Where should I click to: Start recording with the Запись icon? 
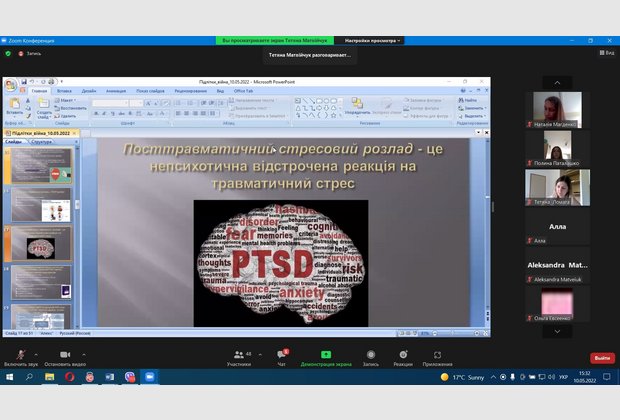point(370,354)
